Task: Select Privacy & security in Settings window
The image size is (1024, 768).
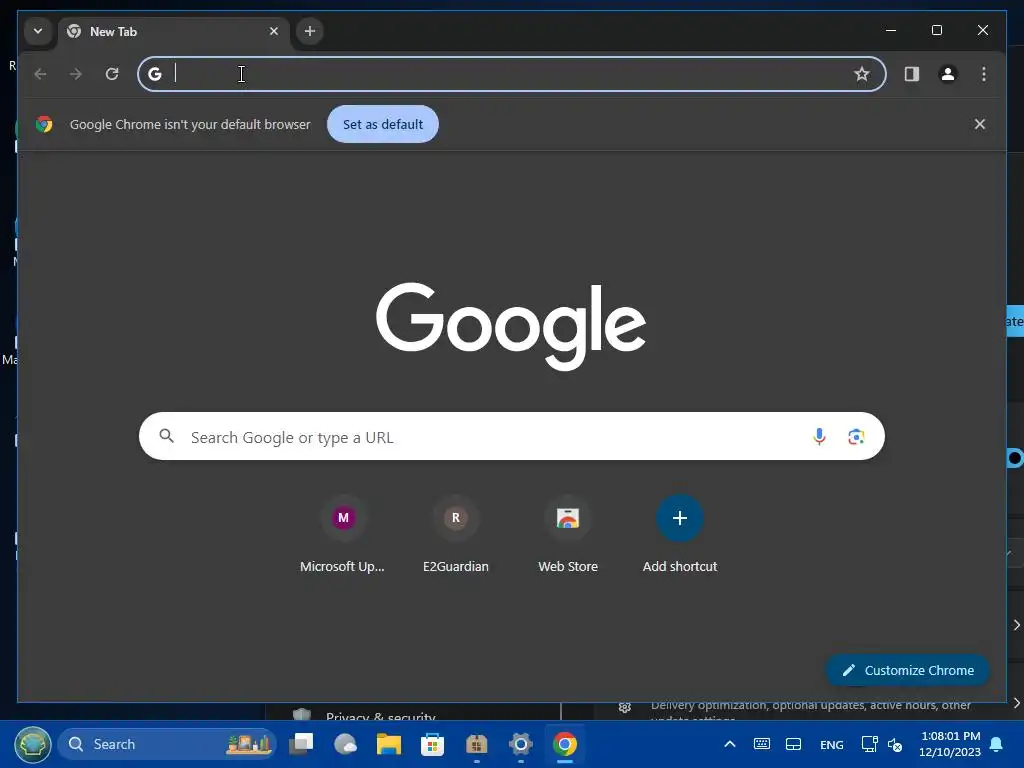Action: click(380, 716)
